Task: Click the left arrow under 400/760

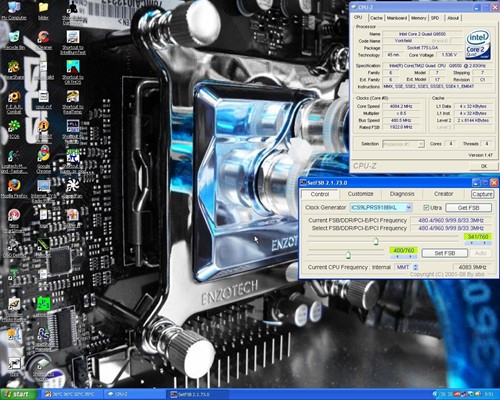Action: [x=397, y=256]
